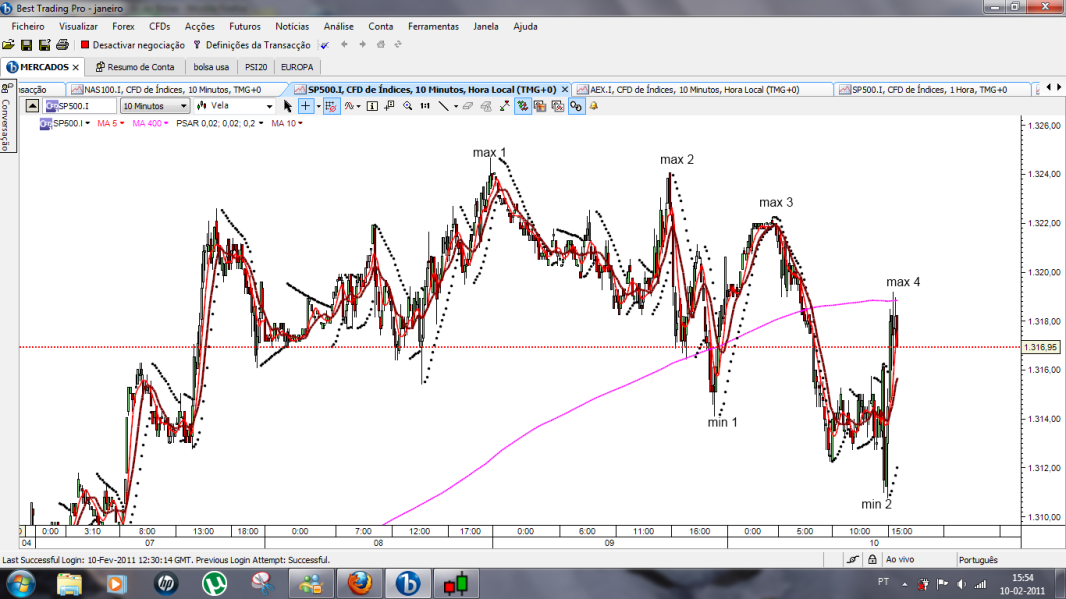Click the blue checkmark toolbar icon

click(325, 45)
